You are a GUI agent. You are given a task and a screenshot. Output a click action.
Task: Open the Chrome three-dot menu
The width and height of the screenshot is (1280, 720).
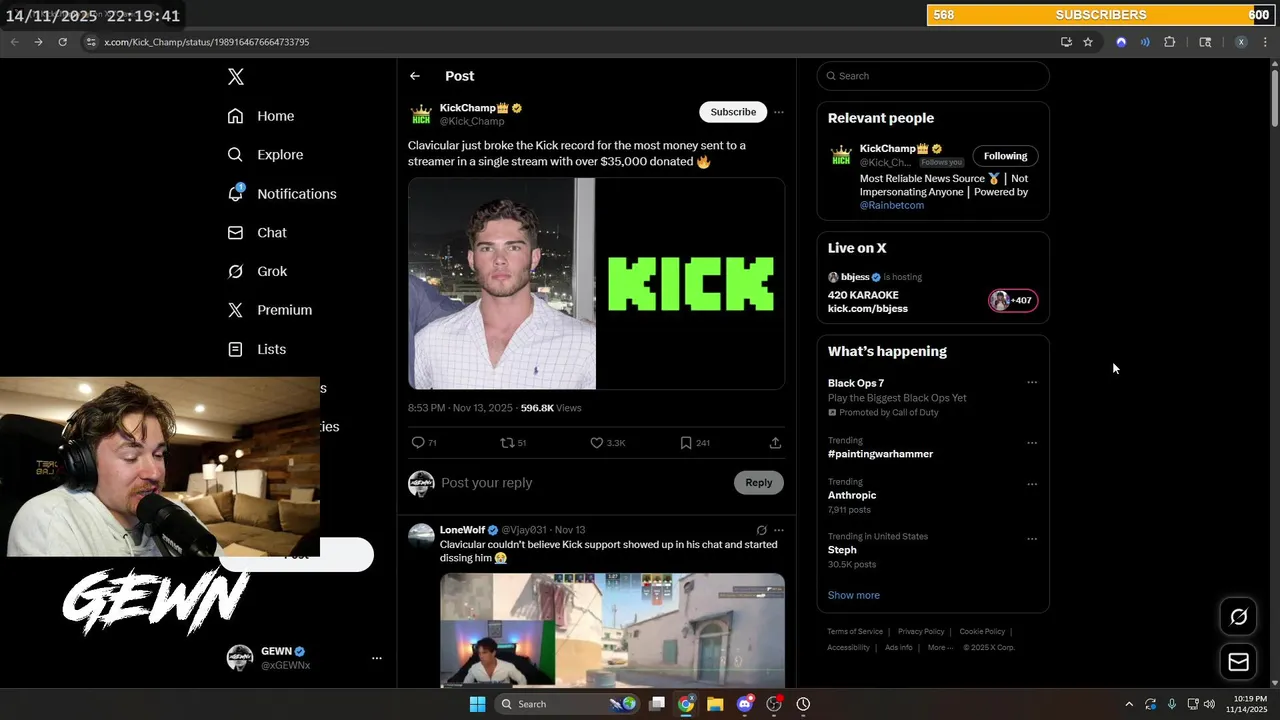pos(1265,42)
